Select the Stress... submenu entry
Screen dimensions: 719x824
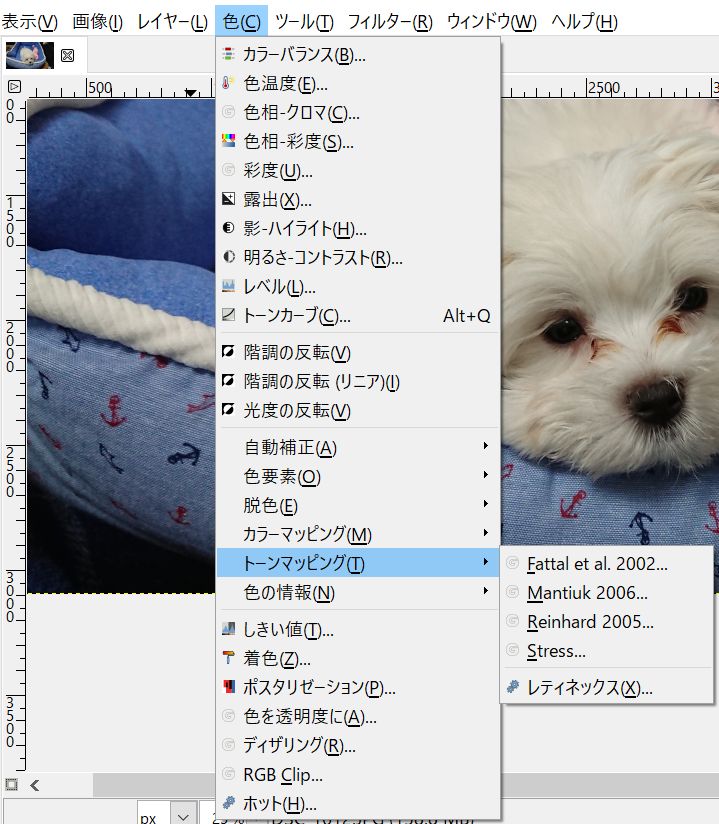point(607,651)
